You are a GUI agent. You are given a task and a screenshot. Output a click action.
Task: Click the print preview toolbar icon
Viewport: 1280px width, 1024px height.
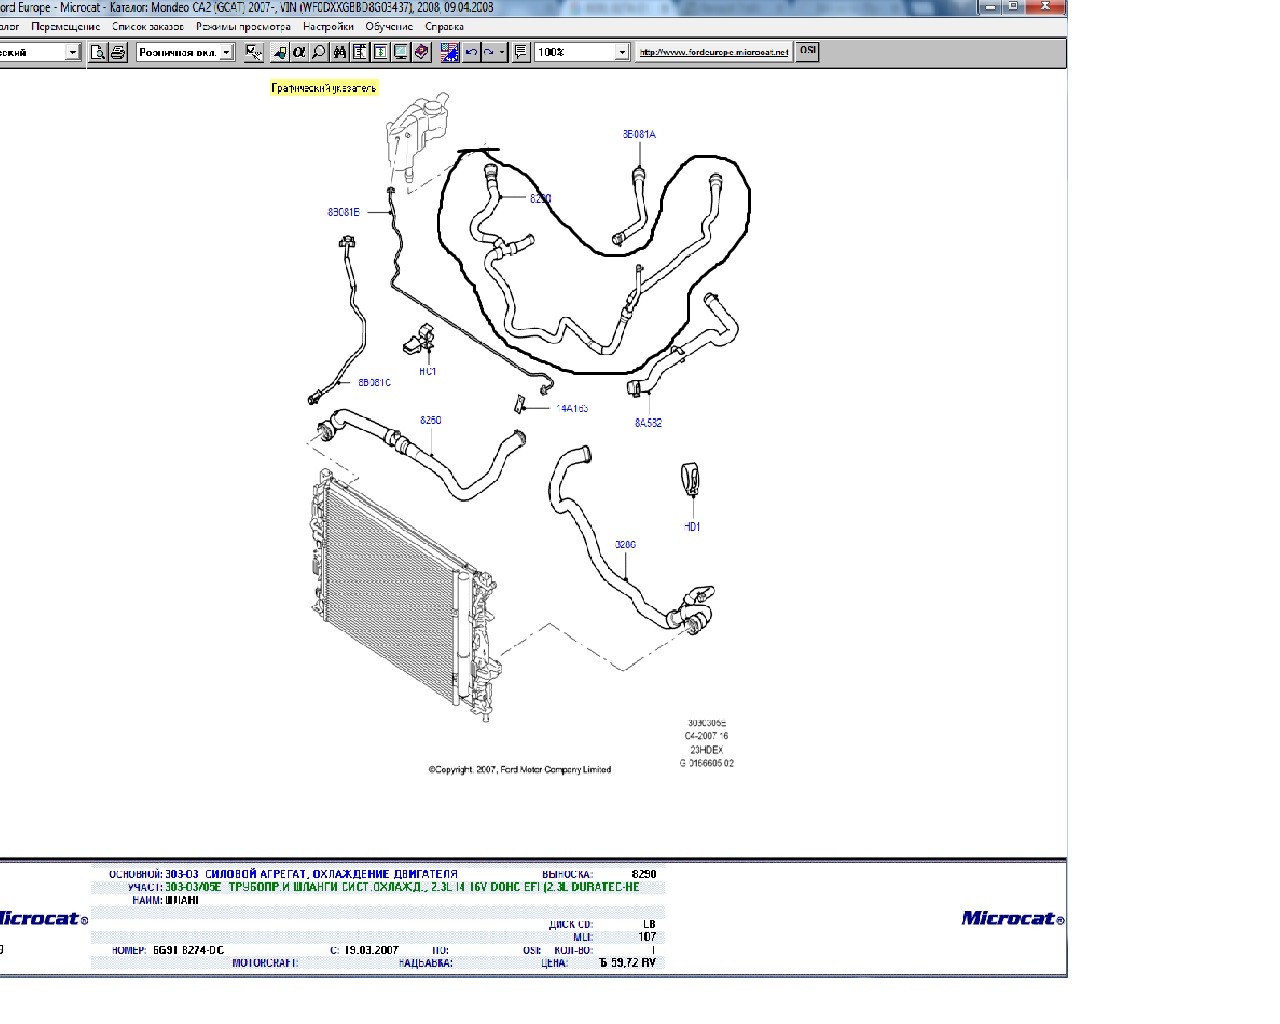coord(98,52)
